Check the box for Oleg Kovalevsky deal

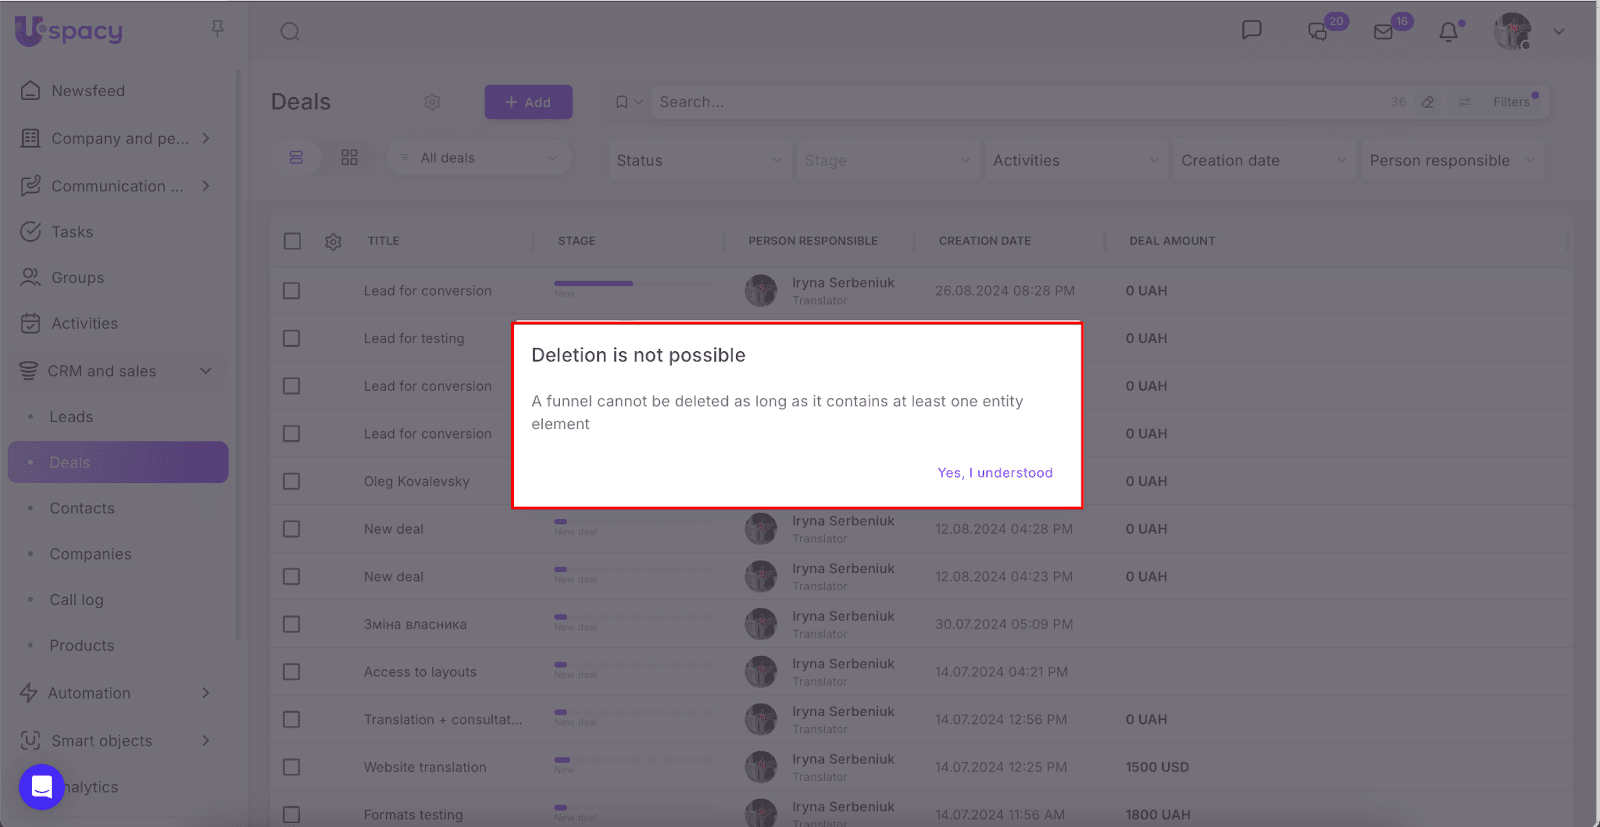tap(292, 481)
